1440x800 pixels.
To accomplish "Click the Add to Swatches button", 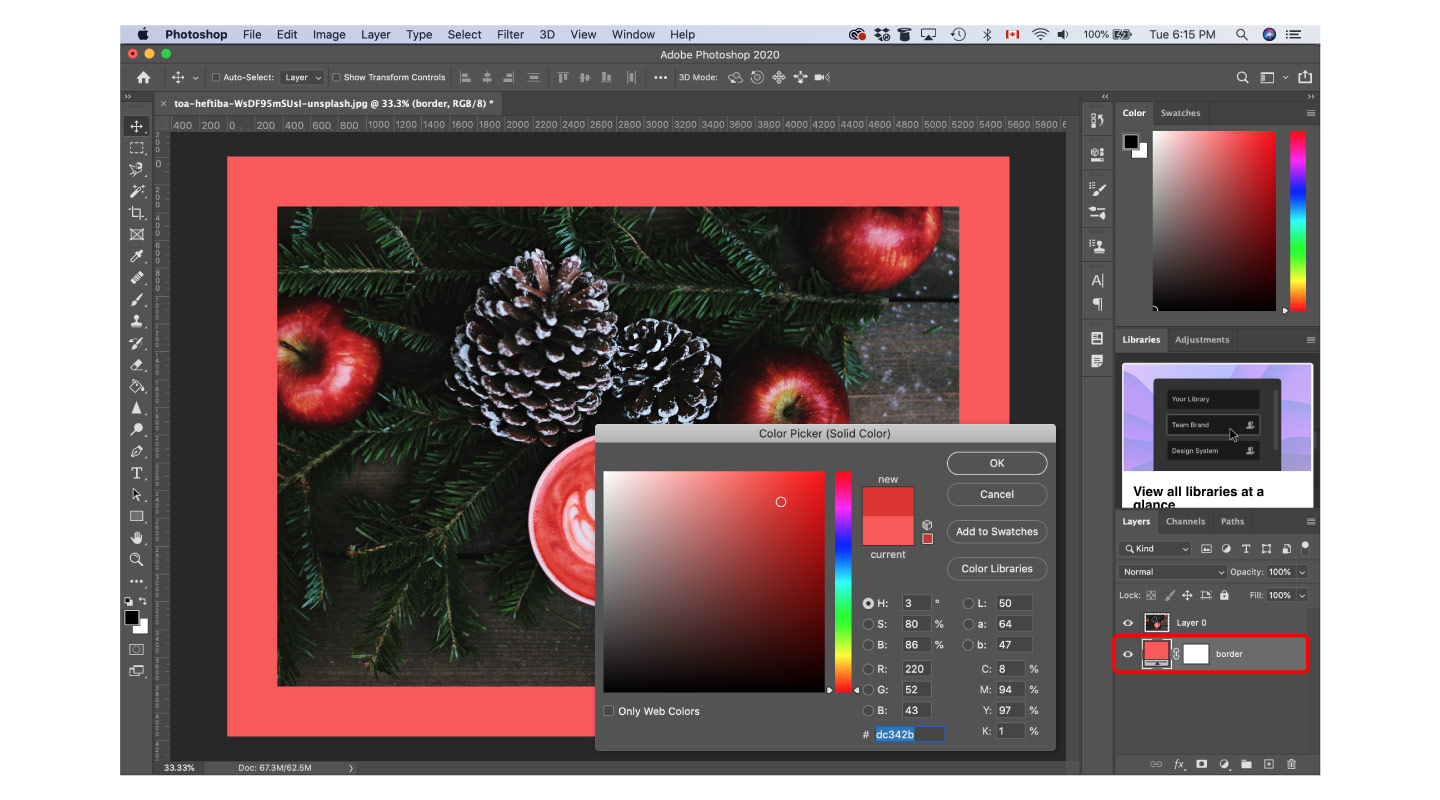I will [996, 531].
